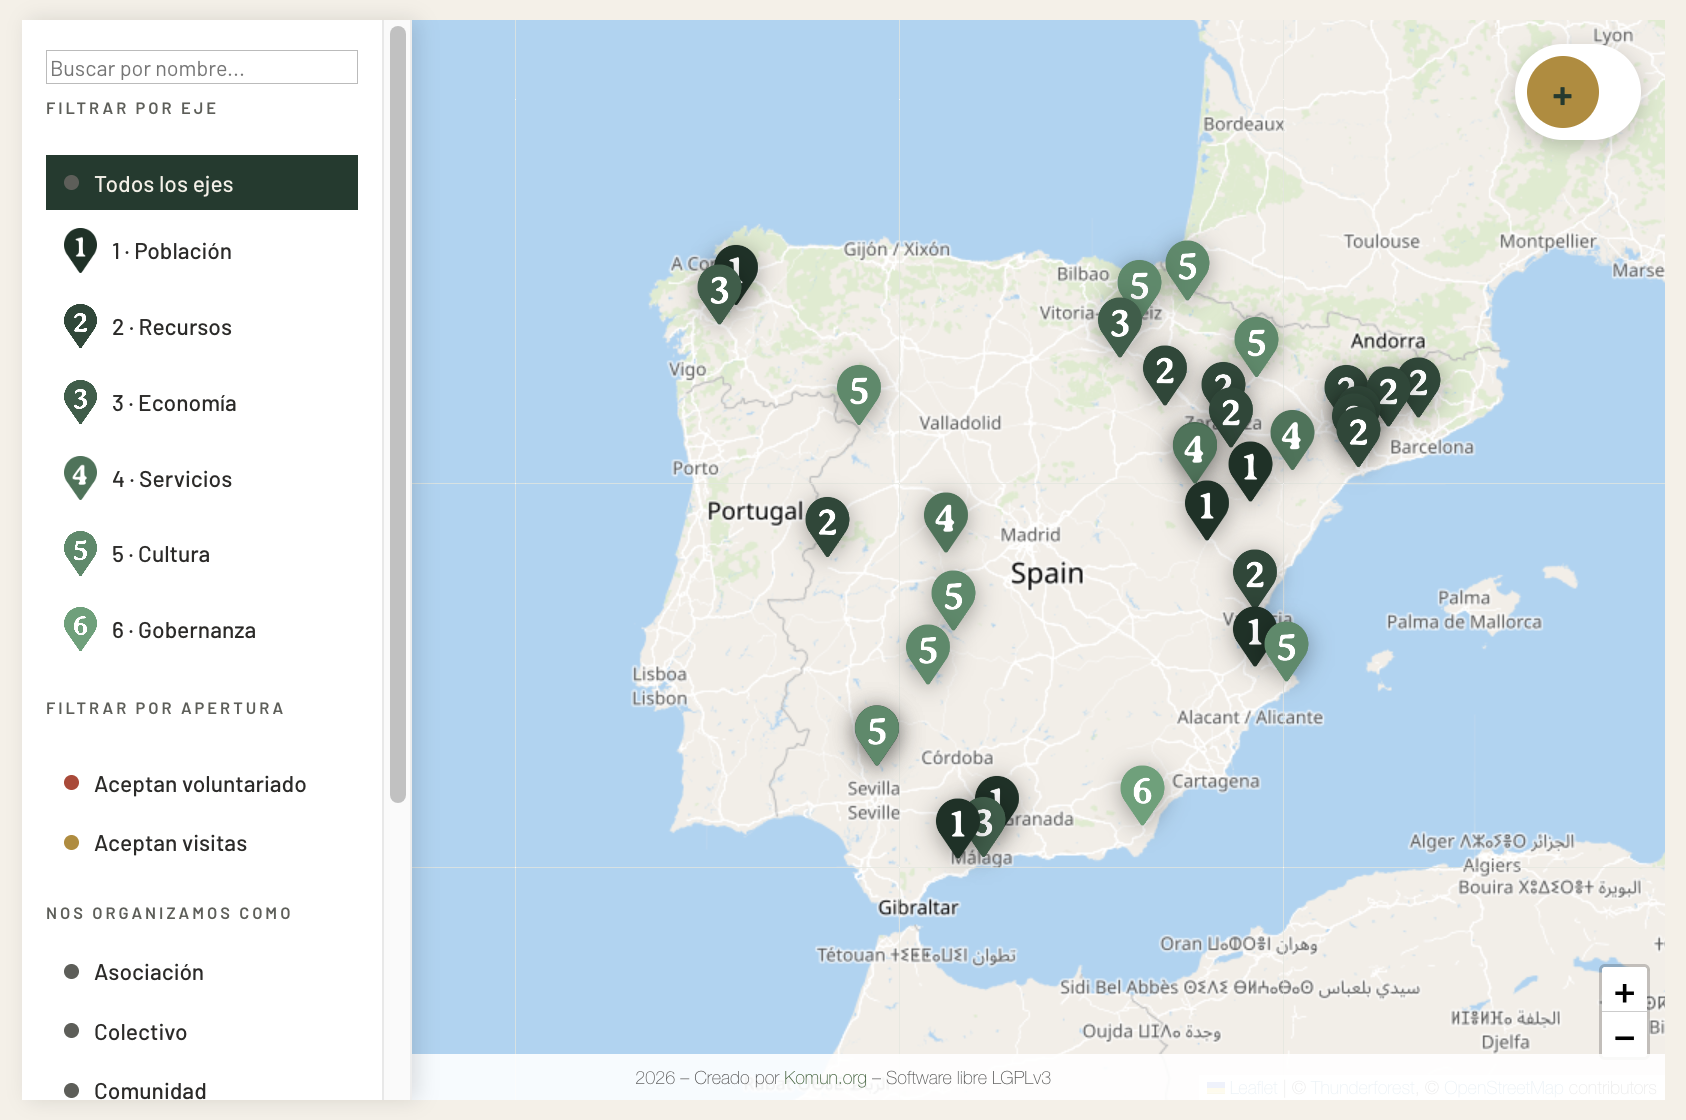Open marker 4 west of Madrid
Image resolution: width=1686 pixels, height=1120 pixels.
pyautogui.click(x=945, y=521)
